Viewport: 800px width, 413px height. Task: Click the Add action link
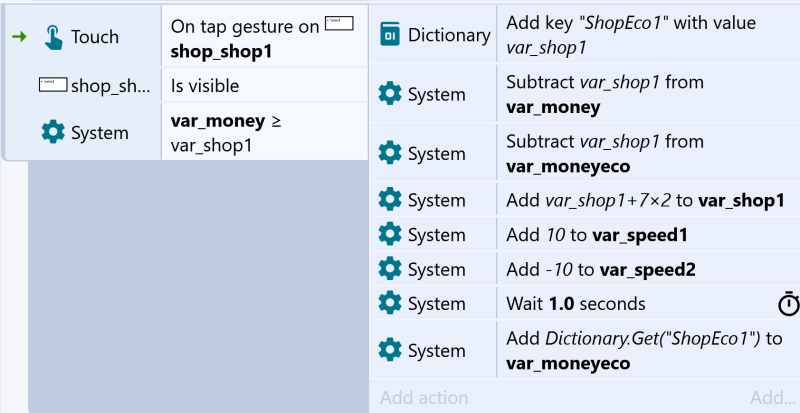click(424, 398)
